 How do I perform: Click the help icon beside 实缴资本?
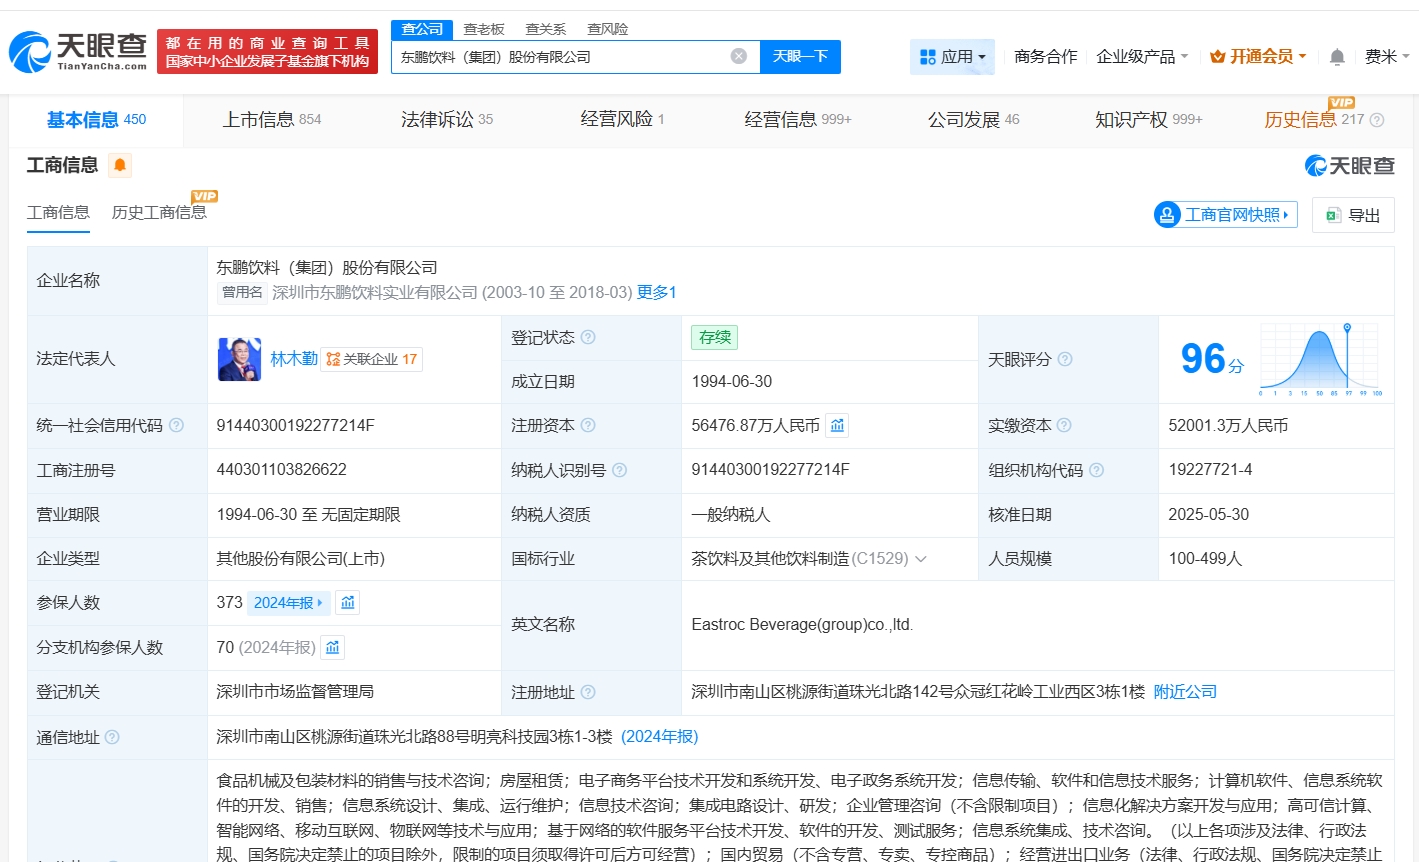tap(1064, 425)
